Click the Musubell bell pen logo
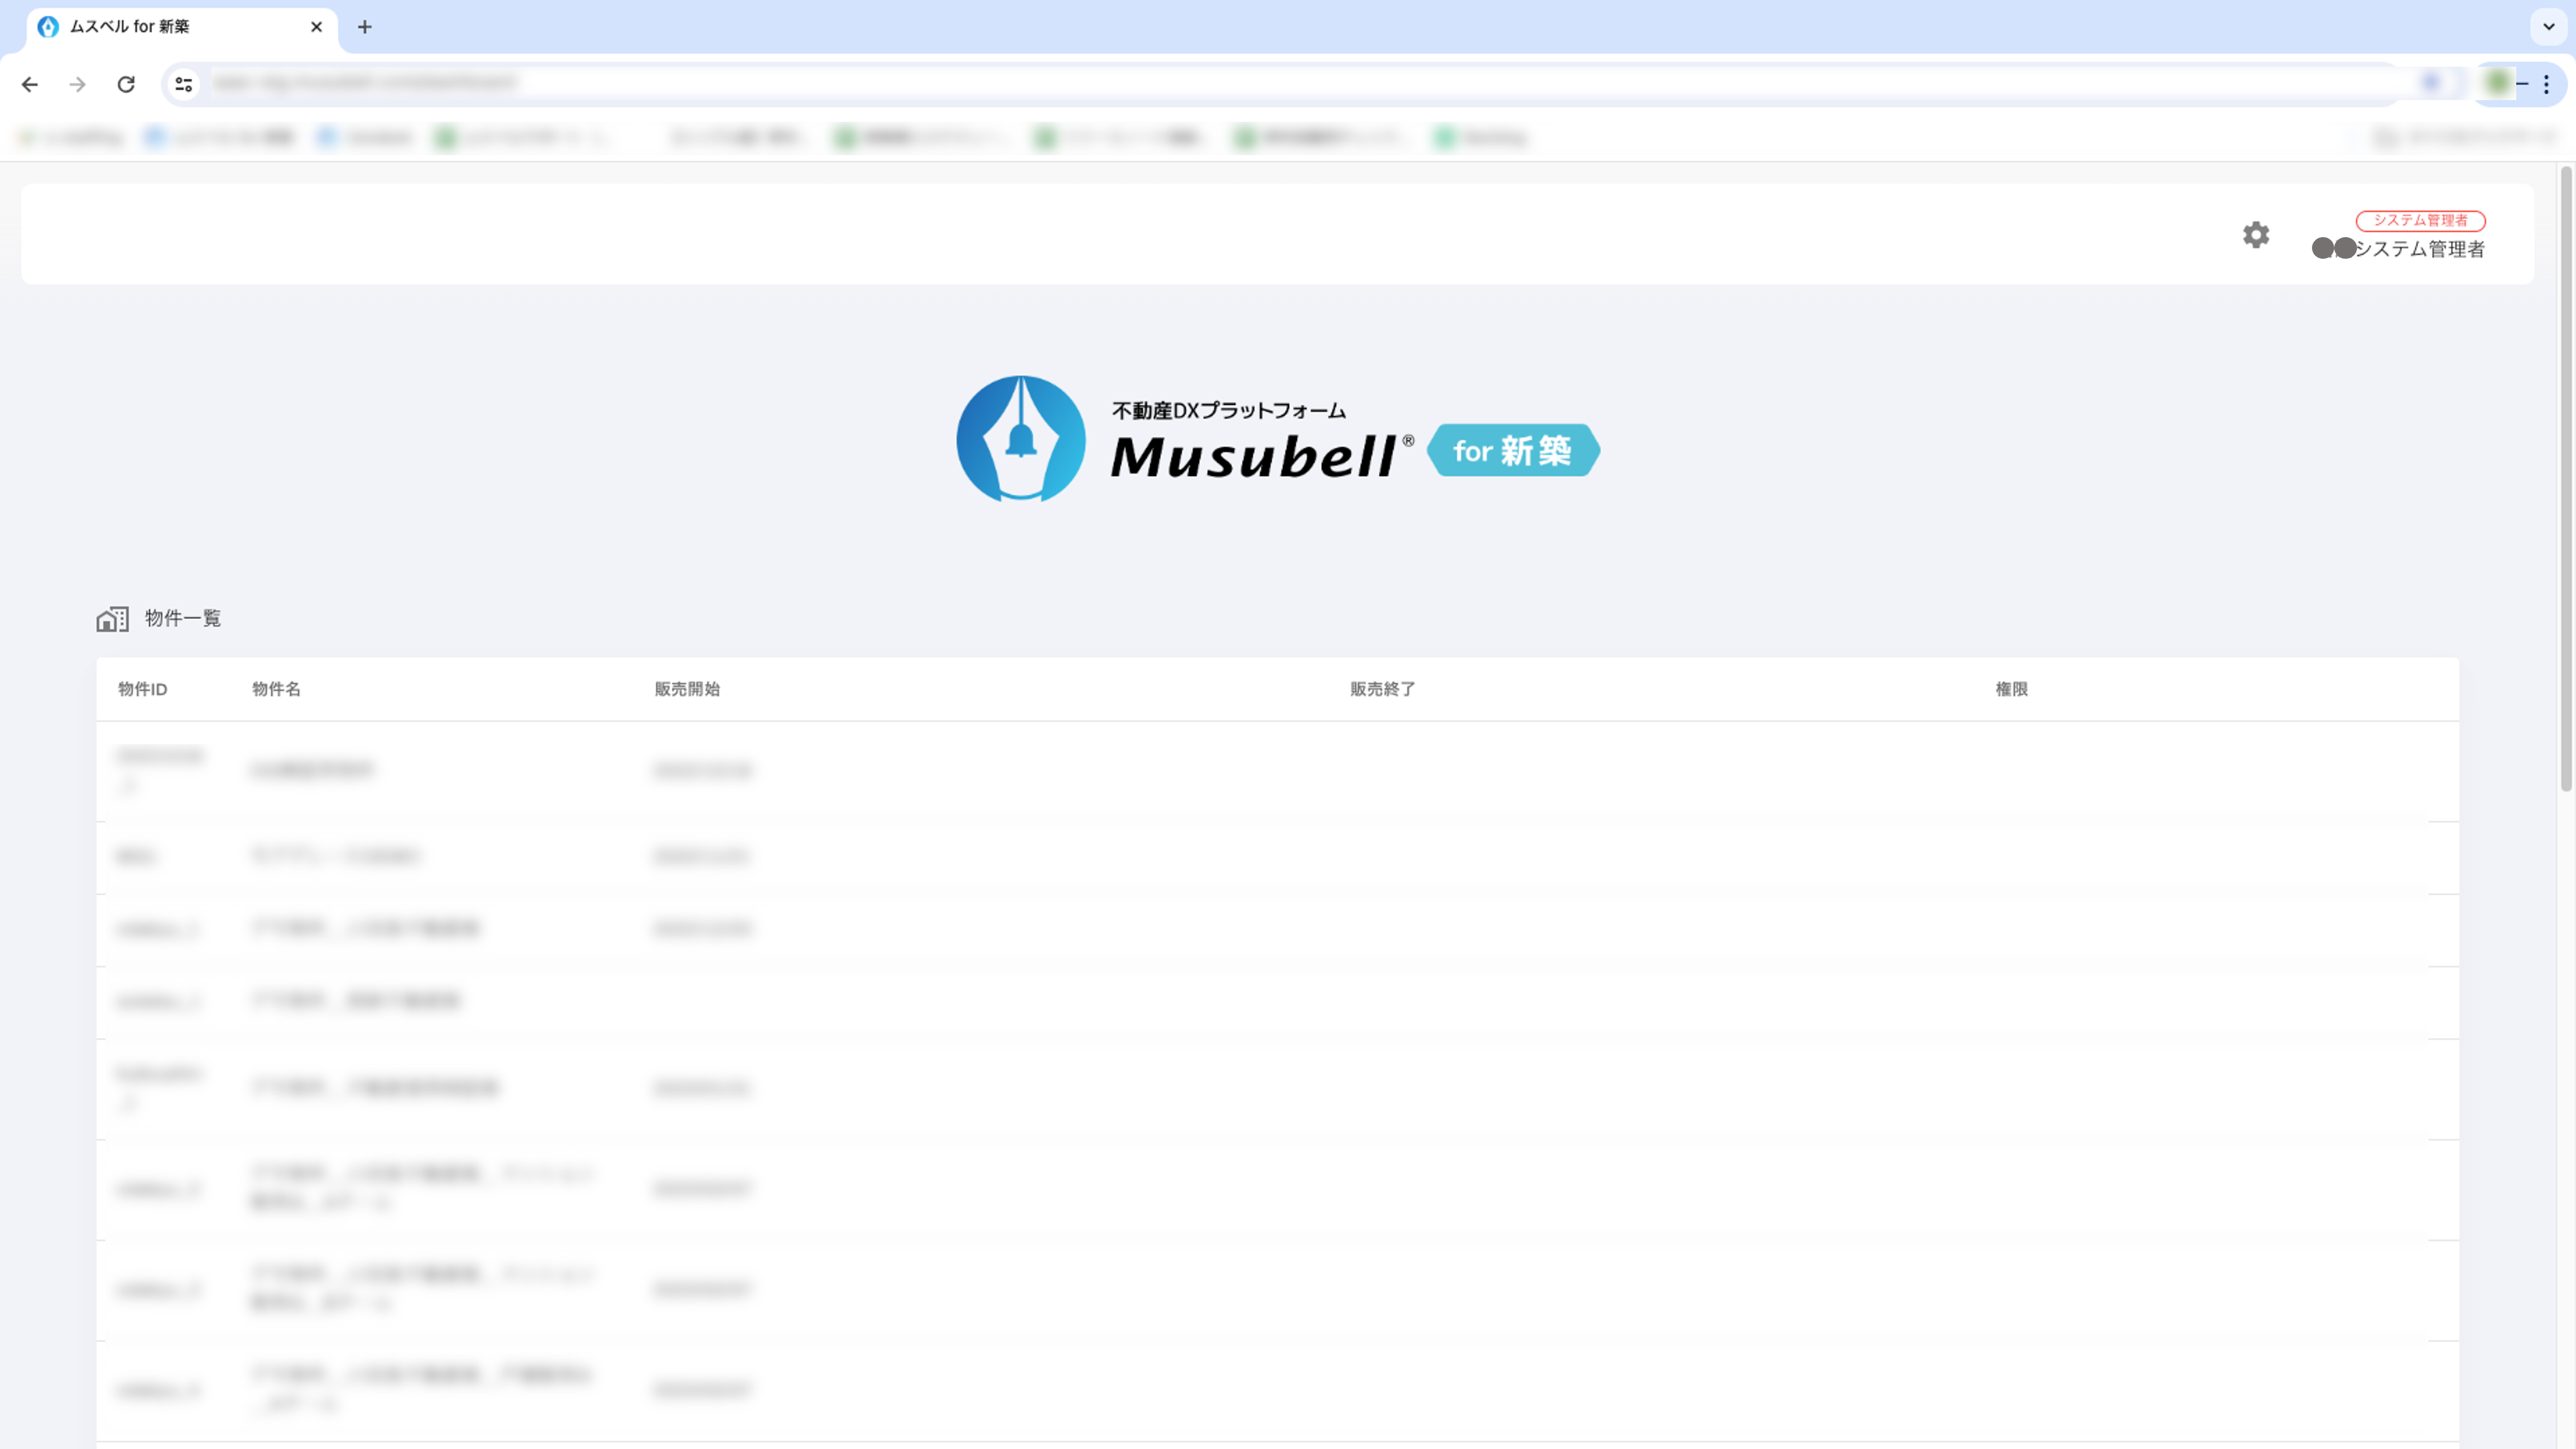 (x=1020, y=439)
